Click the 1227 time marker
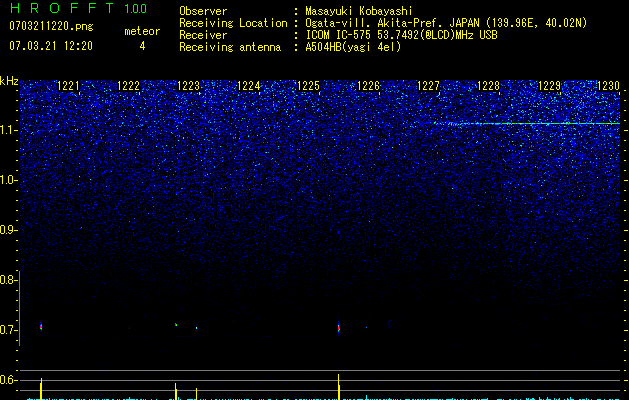 click(428, 85)
